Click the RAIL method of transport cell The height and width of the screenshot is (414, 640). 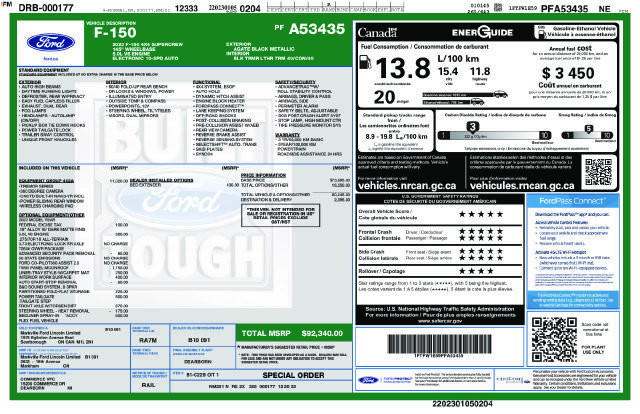[150, 382]
